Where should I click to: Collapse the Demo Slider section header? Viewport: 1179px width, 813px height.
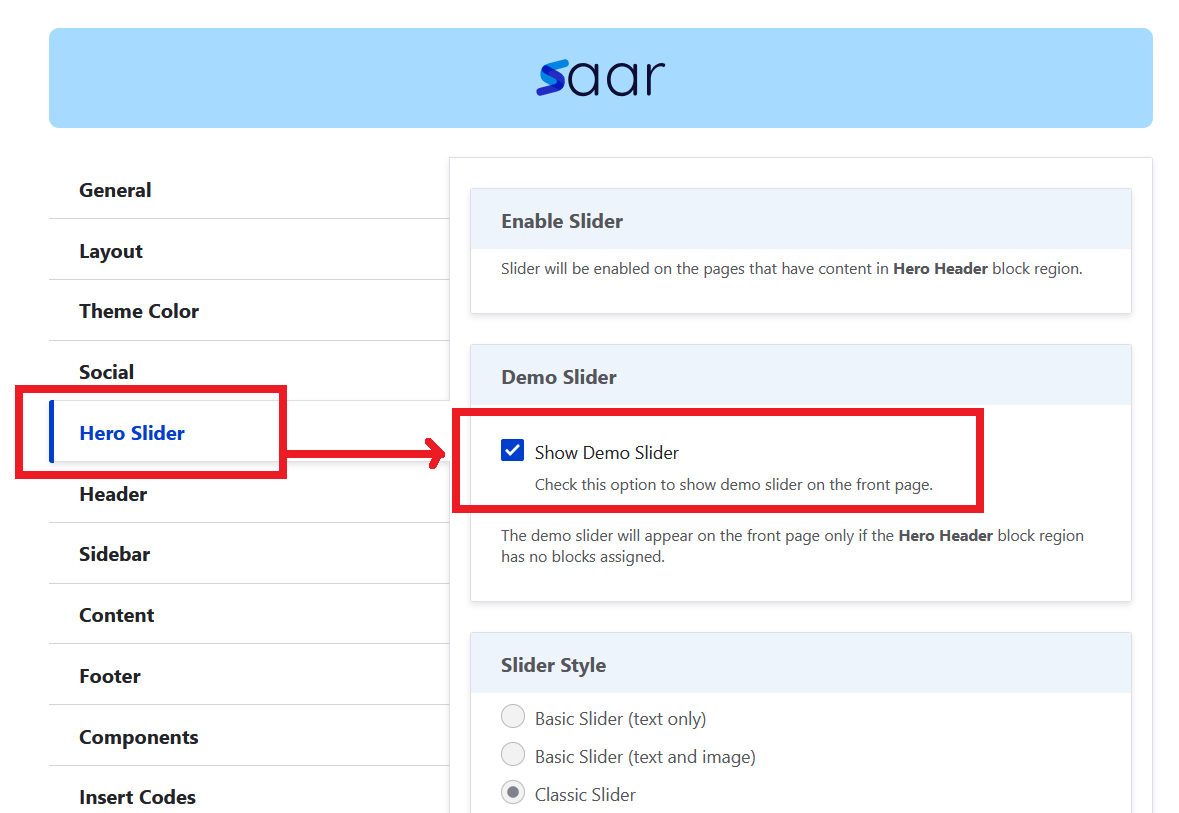559,377
